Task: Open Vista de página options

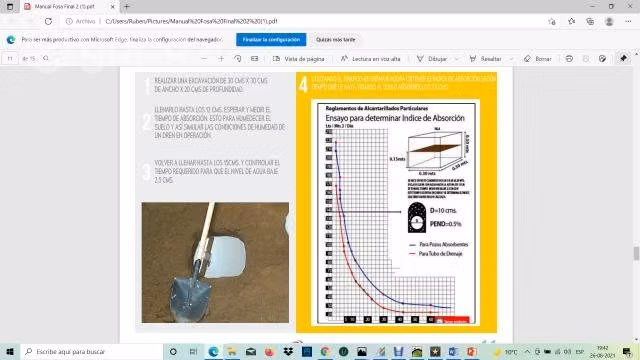Action: click(x=299, y=59)
